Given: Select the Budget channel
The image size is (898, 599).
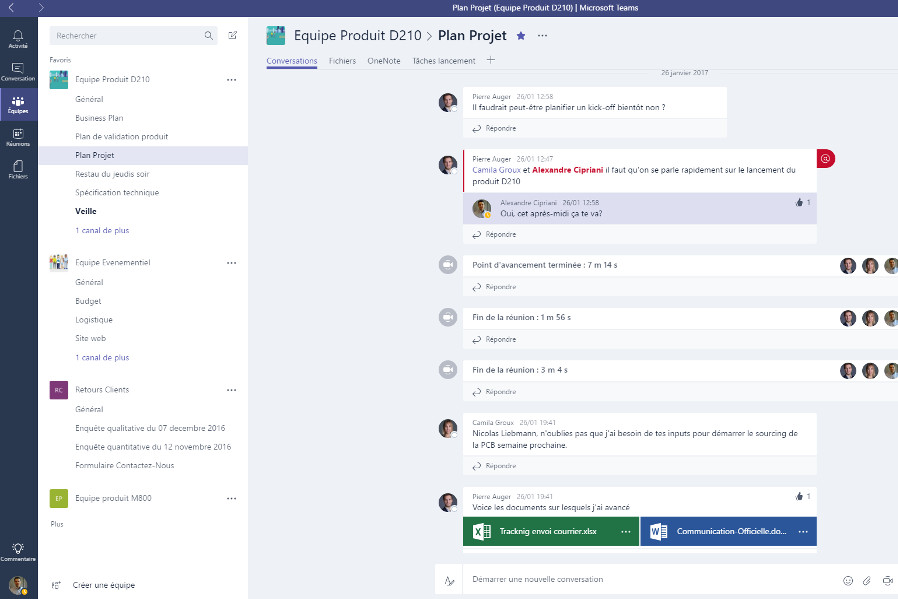Looking at the screenshot, I should 88,301.
